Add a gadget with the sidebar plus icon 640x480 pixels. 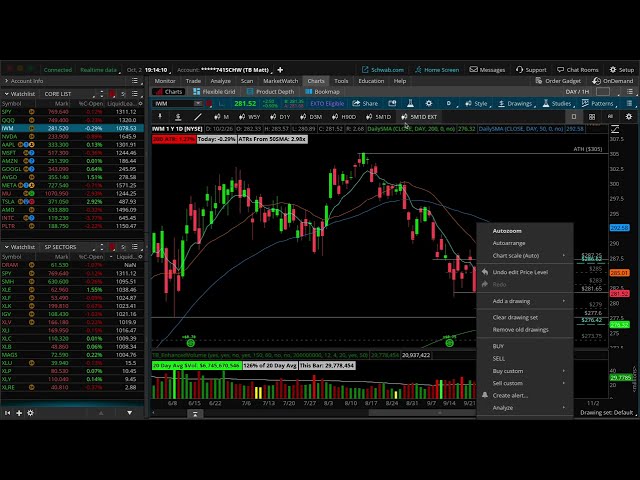point(19,413)
